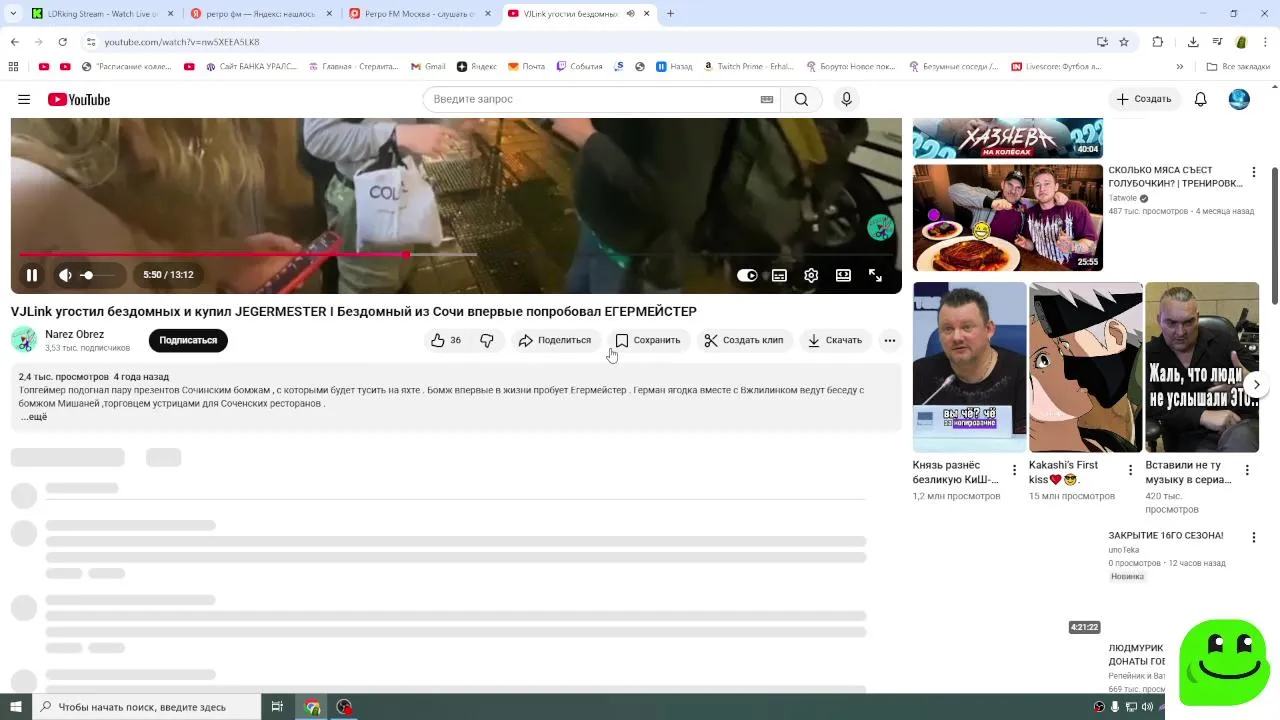Open options for 'ЗАКРЫТИЕ 16ГО СЕЗОНА!' video
The image size is (1280, 720).
pos(1253,537)
